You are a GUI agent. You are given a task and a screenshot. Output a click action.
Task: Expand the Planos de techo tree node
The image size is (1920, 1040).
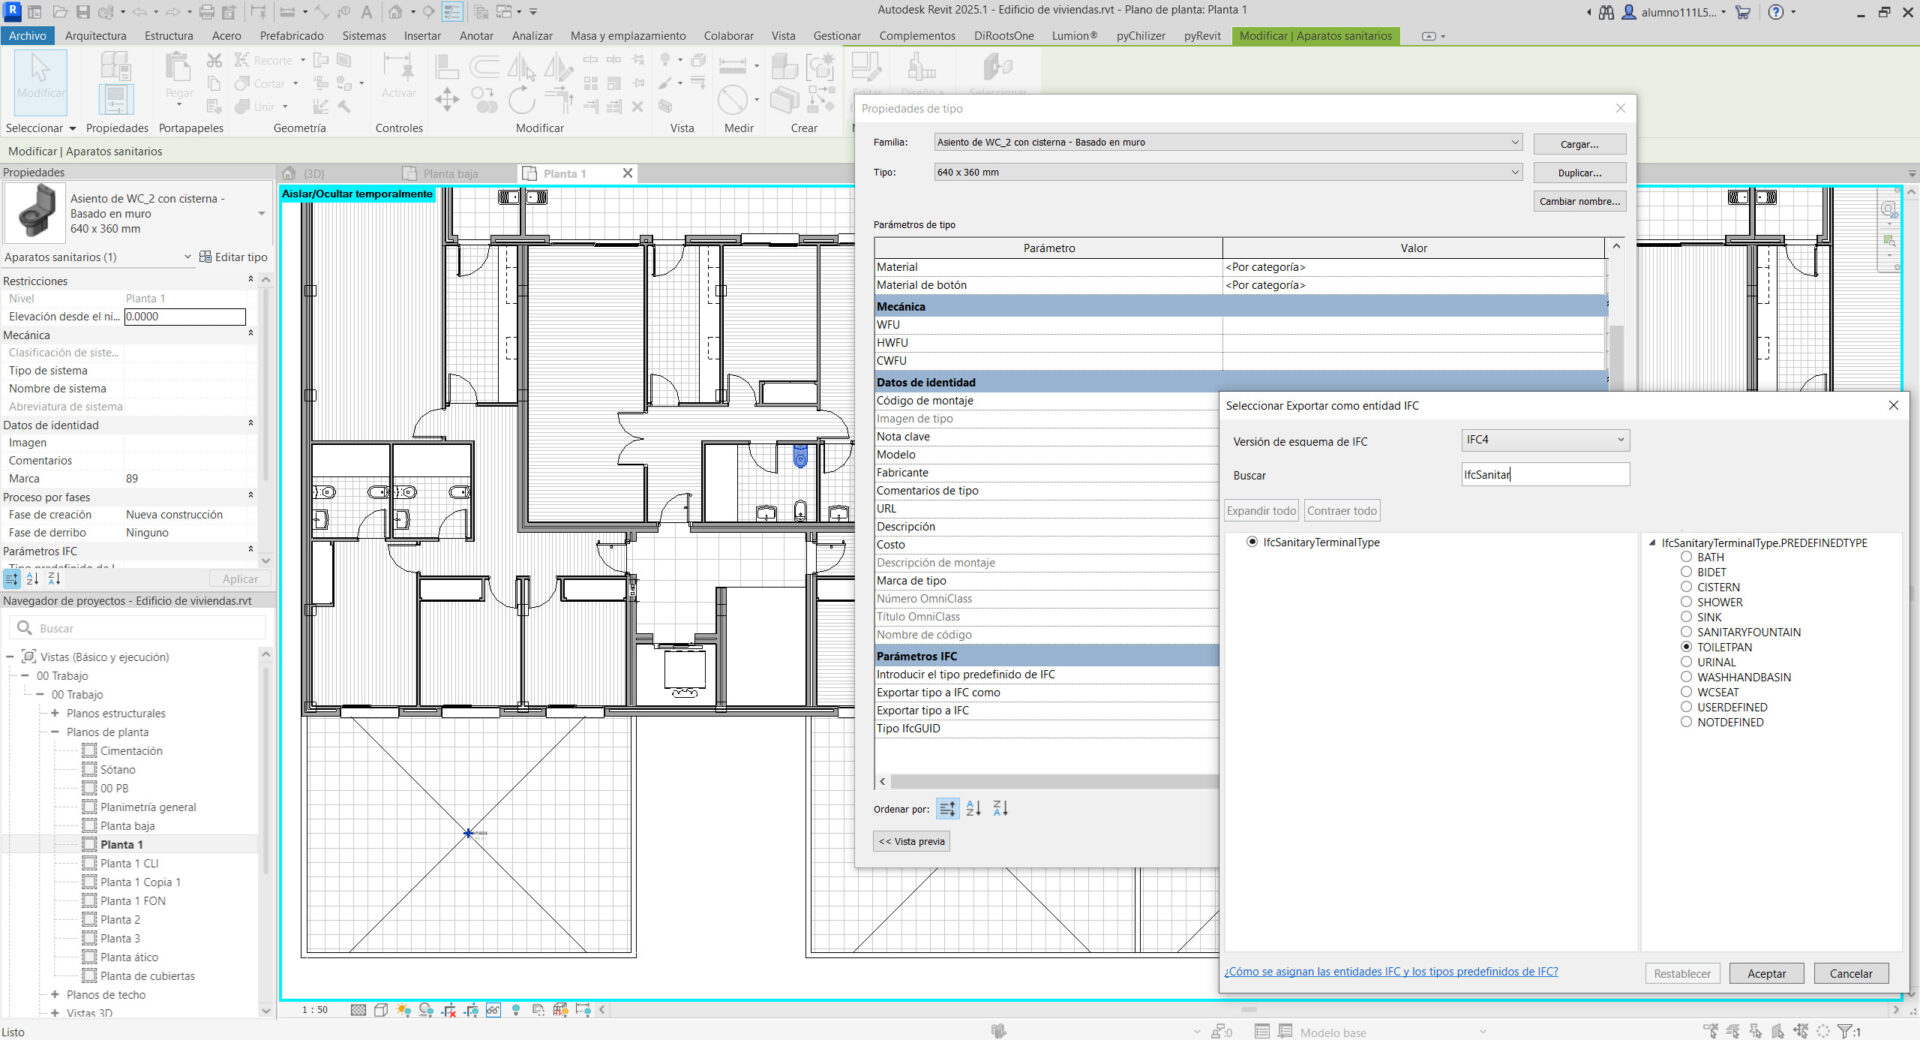[55, 995]
